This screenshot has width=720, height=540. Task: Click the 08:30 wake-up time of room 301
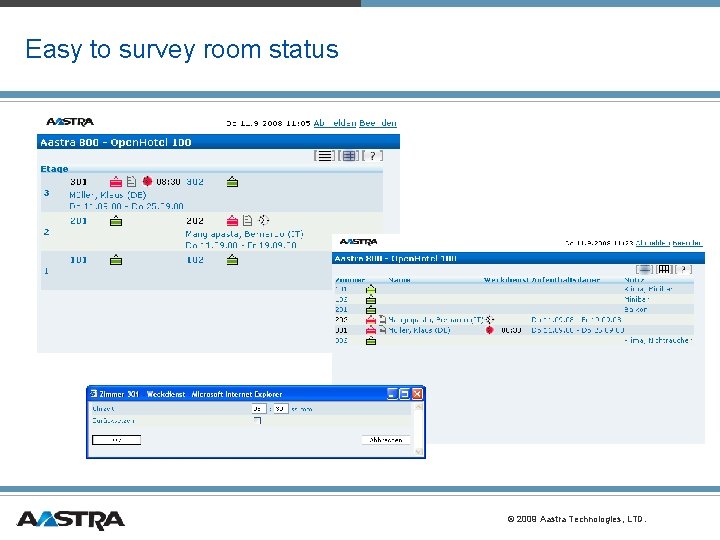click(168, 182)
